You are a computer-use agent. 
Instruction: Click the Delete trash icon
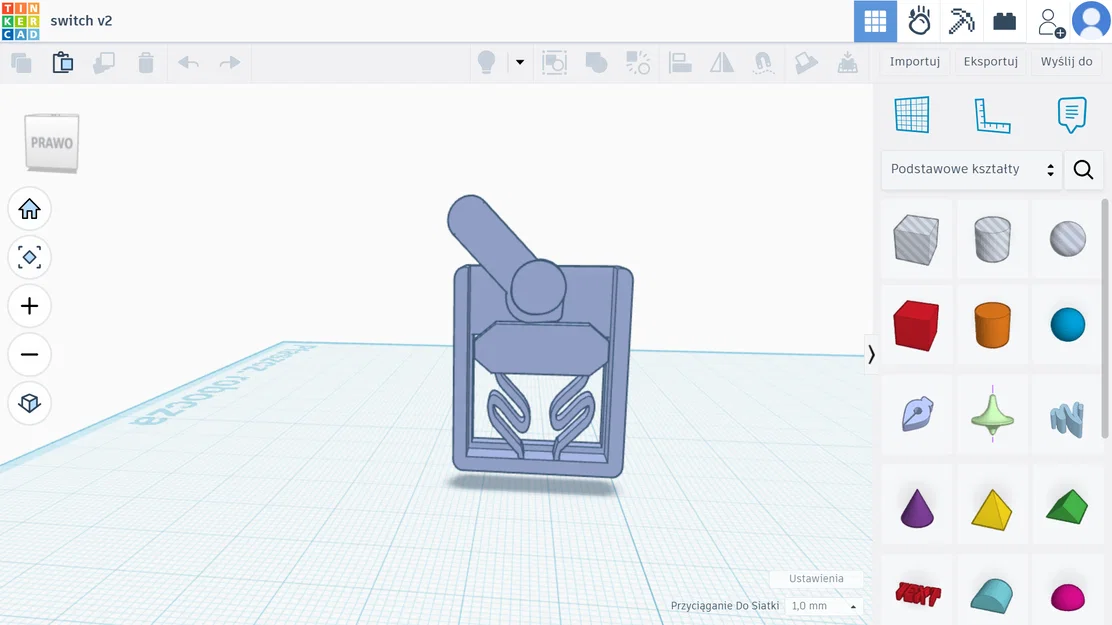[x=146, y=62]
